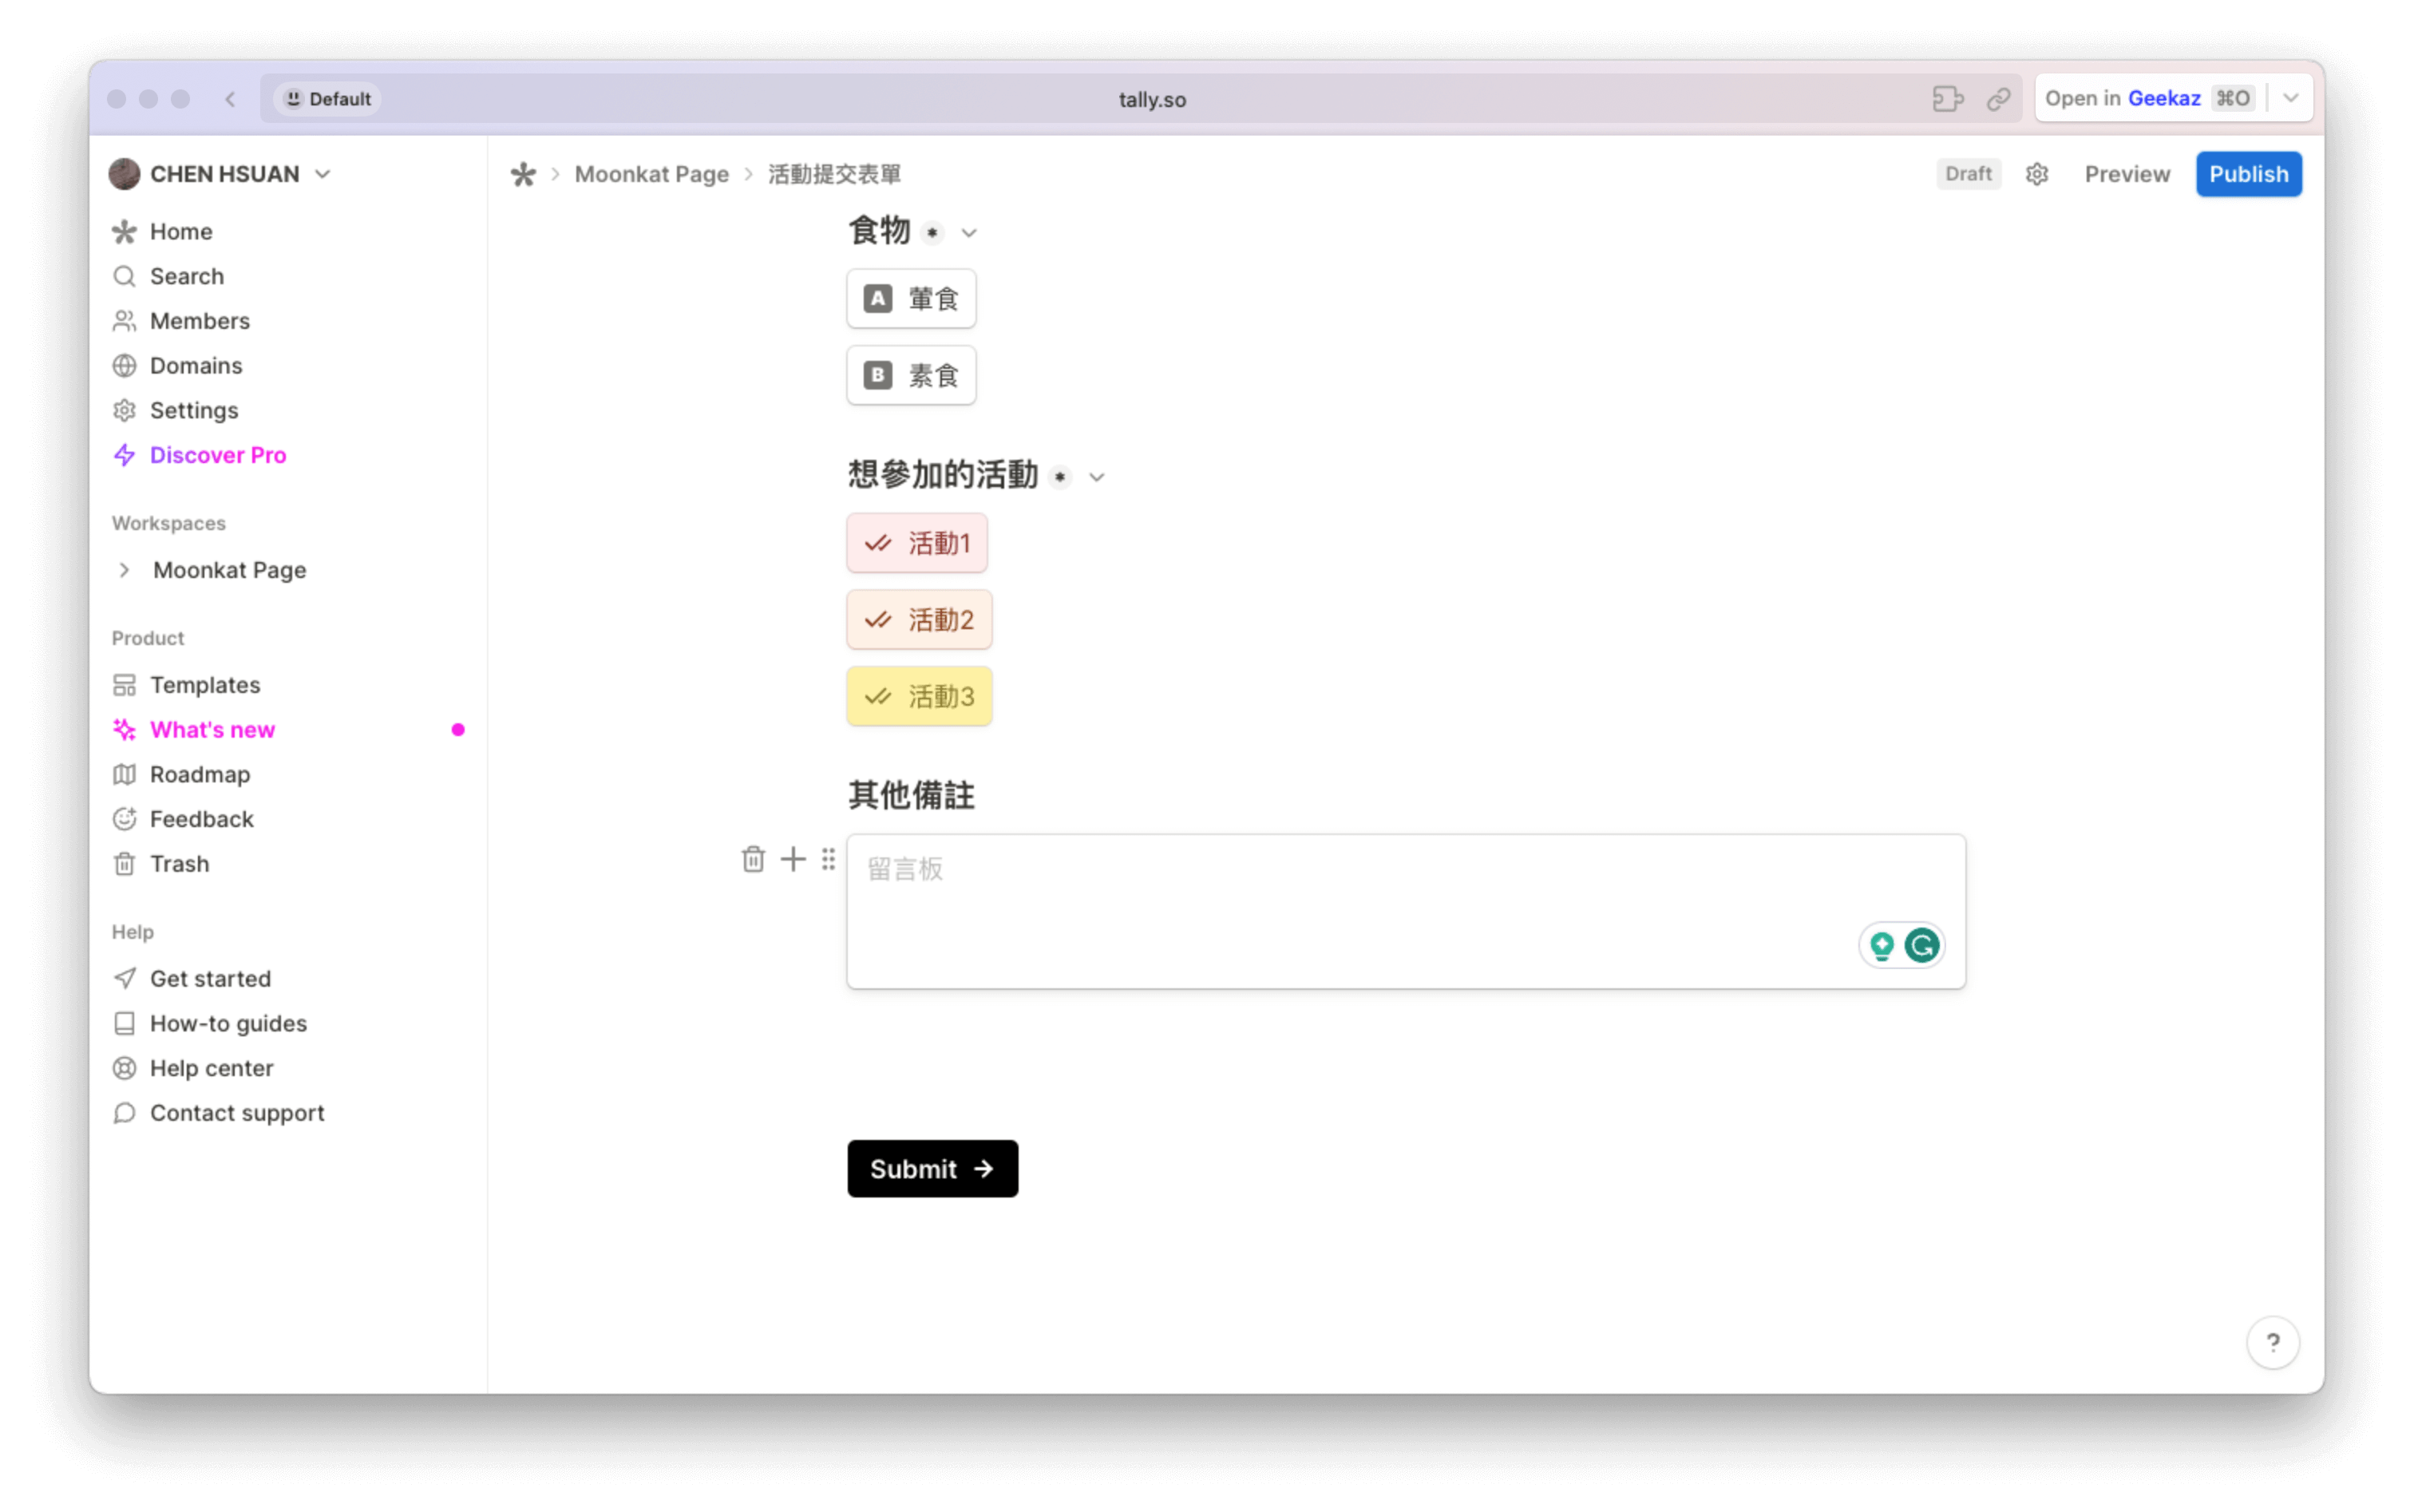Image resolution: width=2414 pixels, height=1512 pixels.
Task: Publish the form
Action: click(2247, 174)
